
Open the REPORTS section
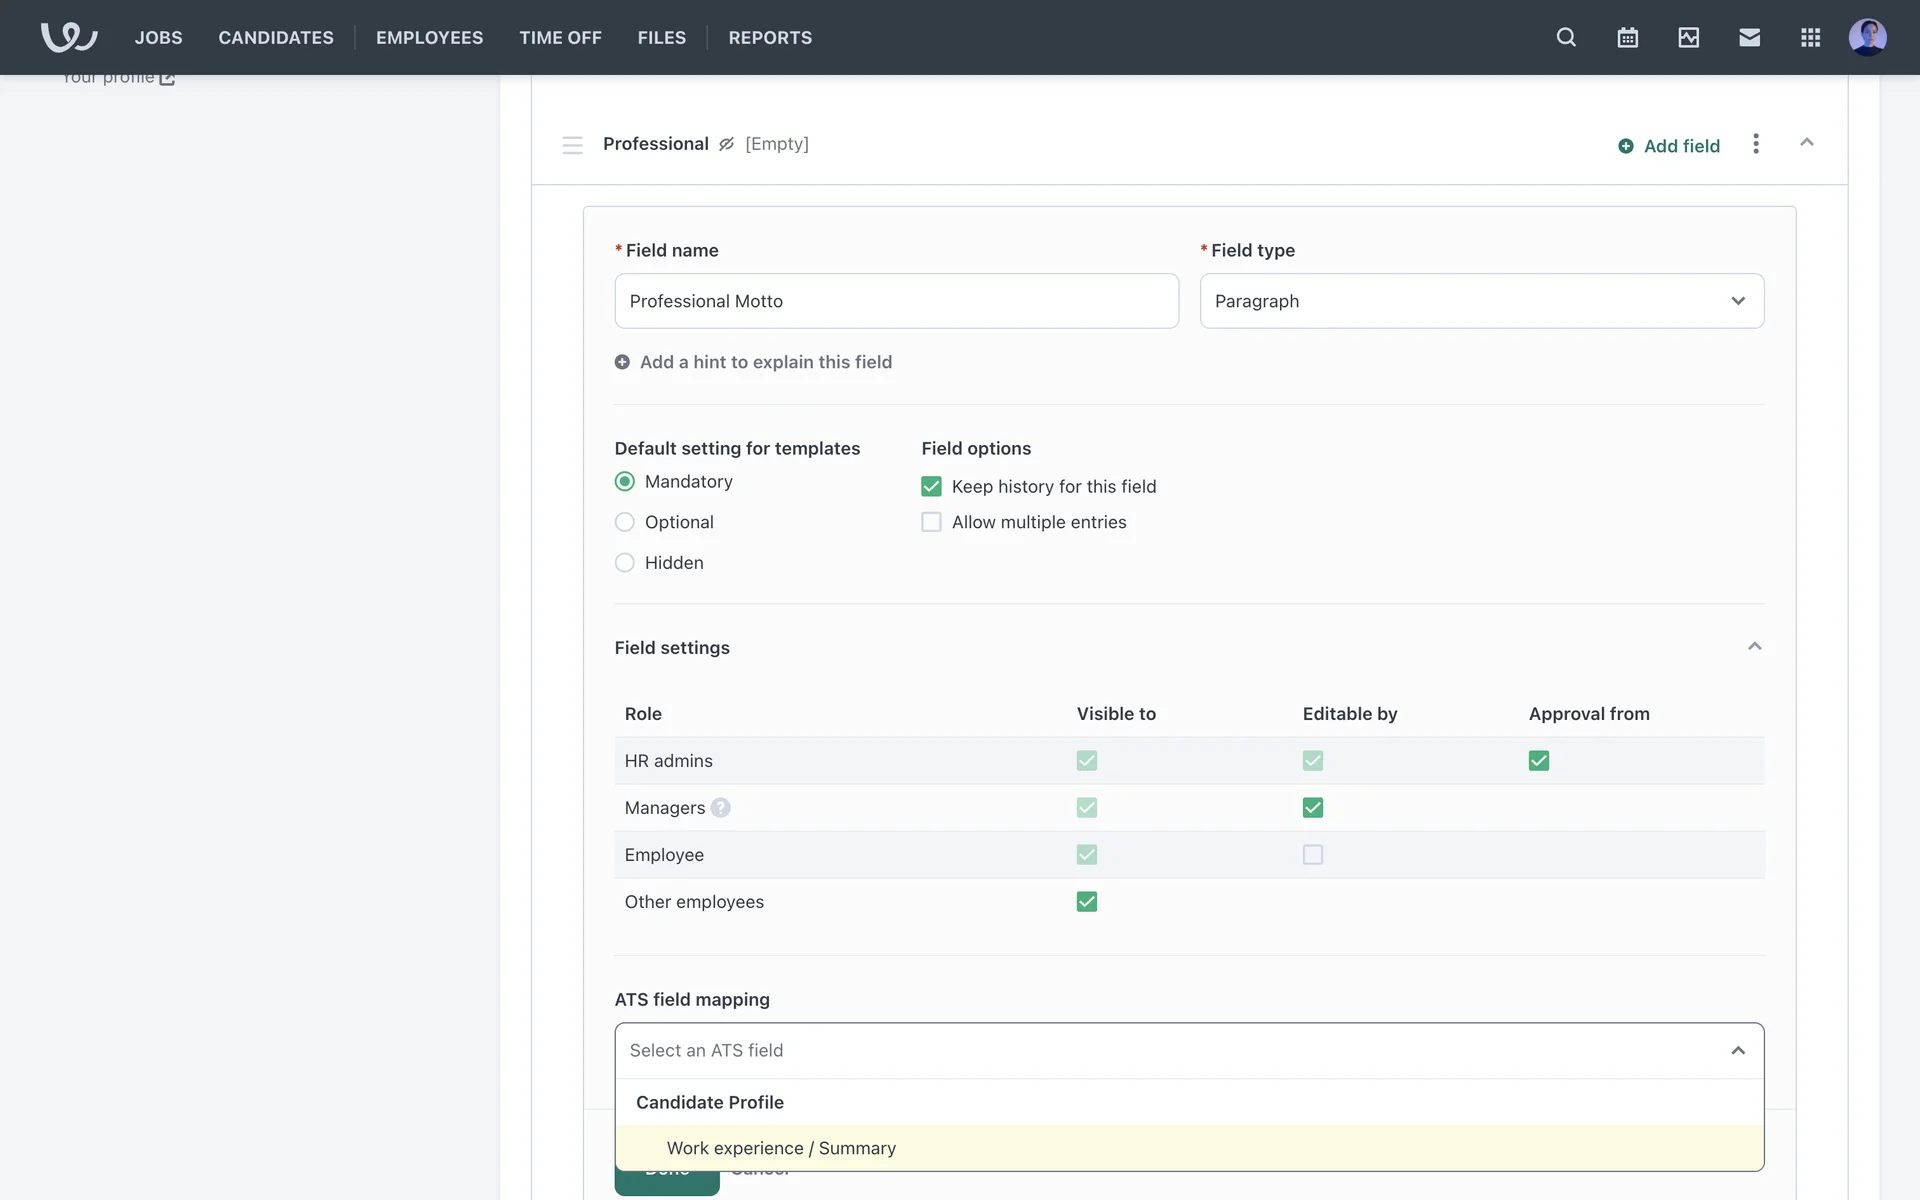click(770, 37)
